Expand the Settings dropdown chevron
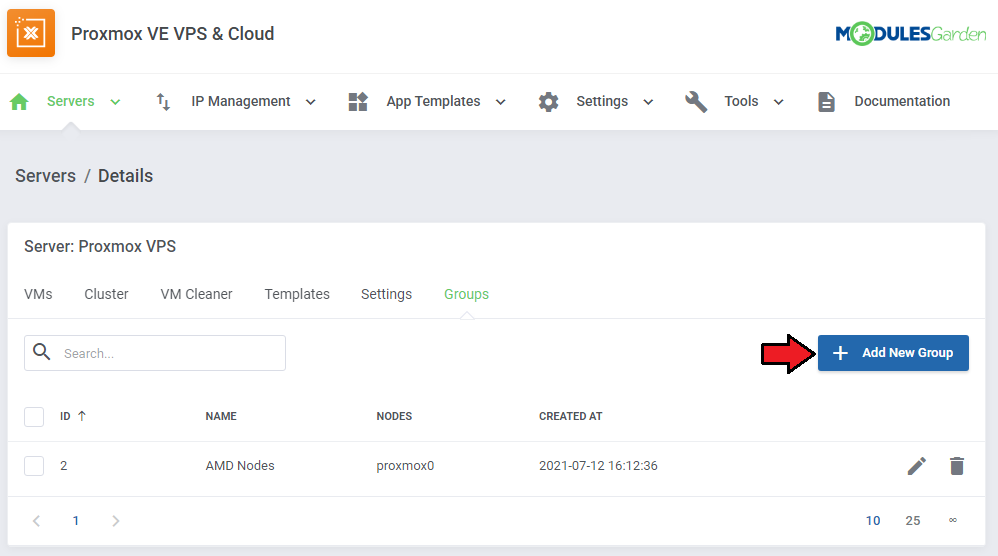 pyautogui.click(x=648, y=102)
